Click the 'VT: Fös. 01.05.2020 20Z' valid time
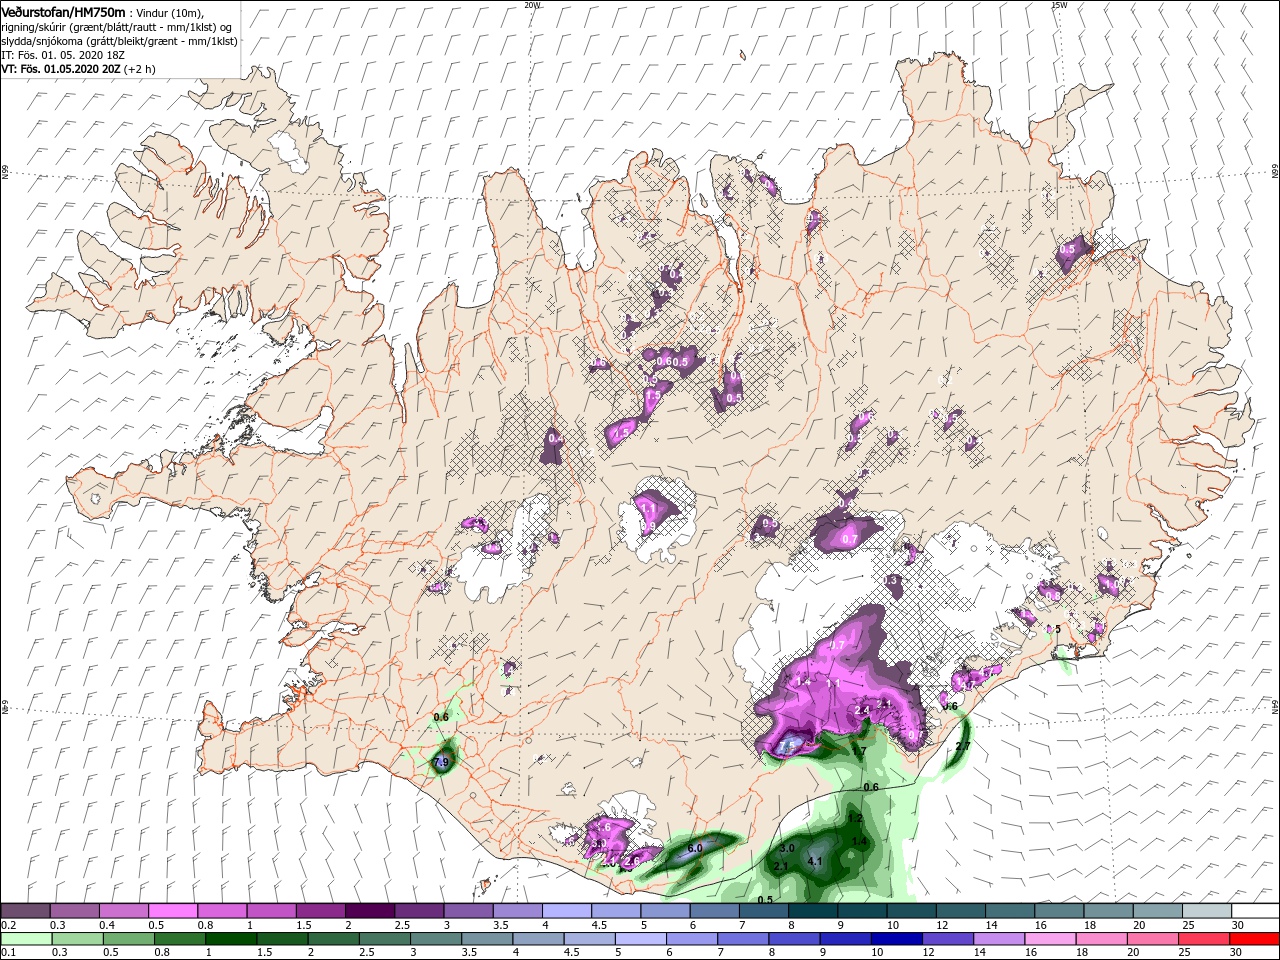 tap(60, 69)
